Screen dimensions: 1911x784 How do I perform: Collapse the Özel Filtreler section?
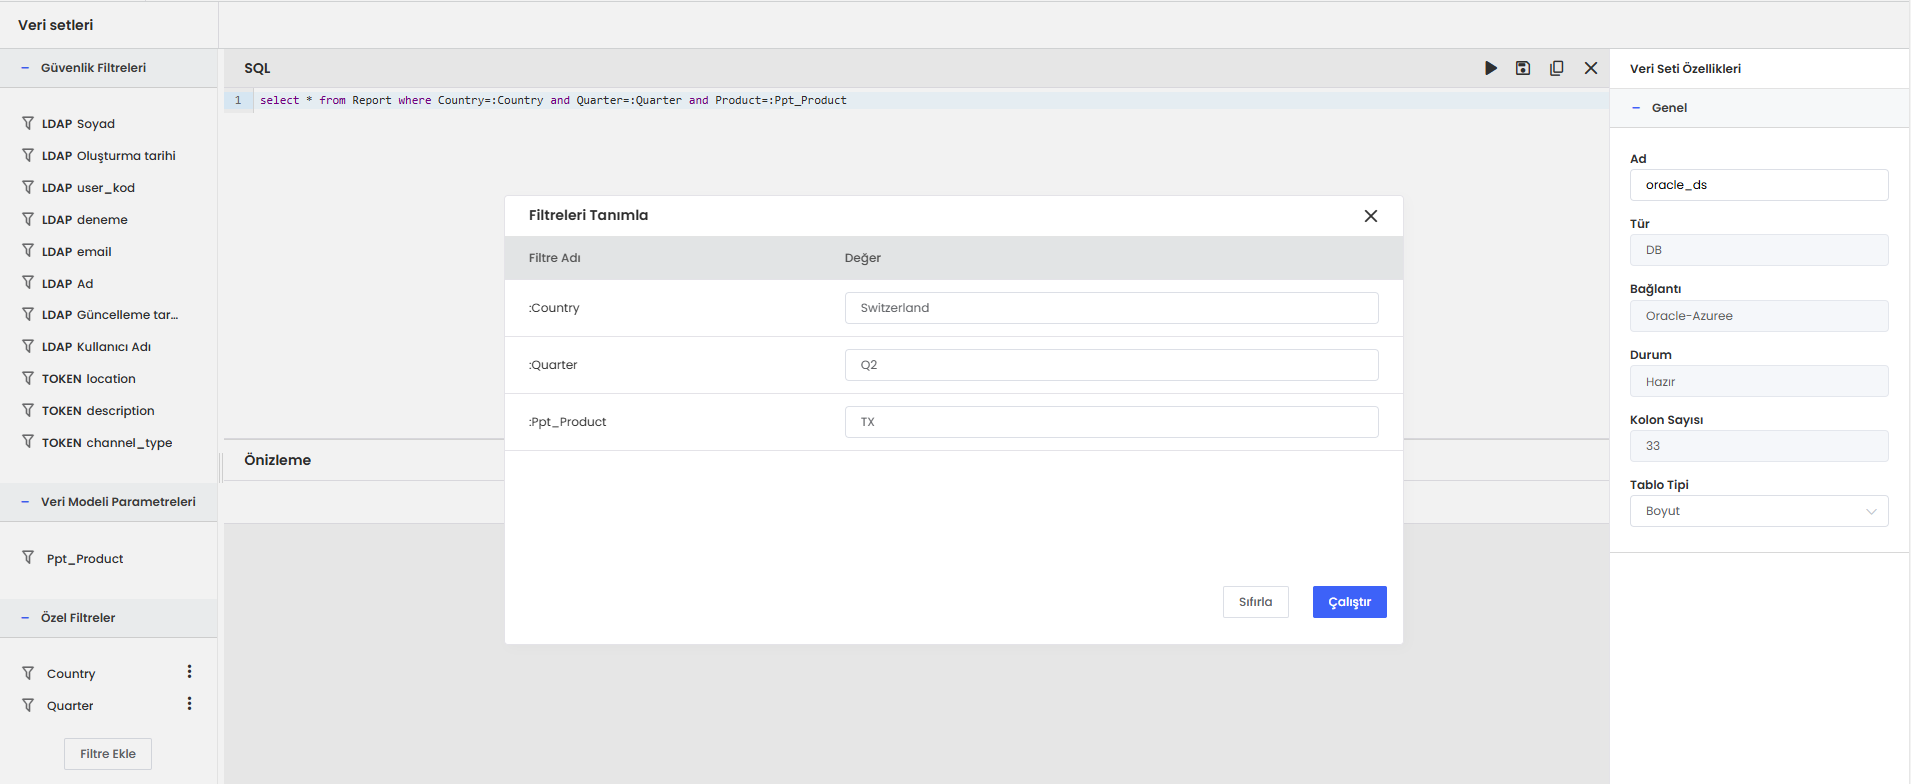(x=25, y=618)
